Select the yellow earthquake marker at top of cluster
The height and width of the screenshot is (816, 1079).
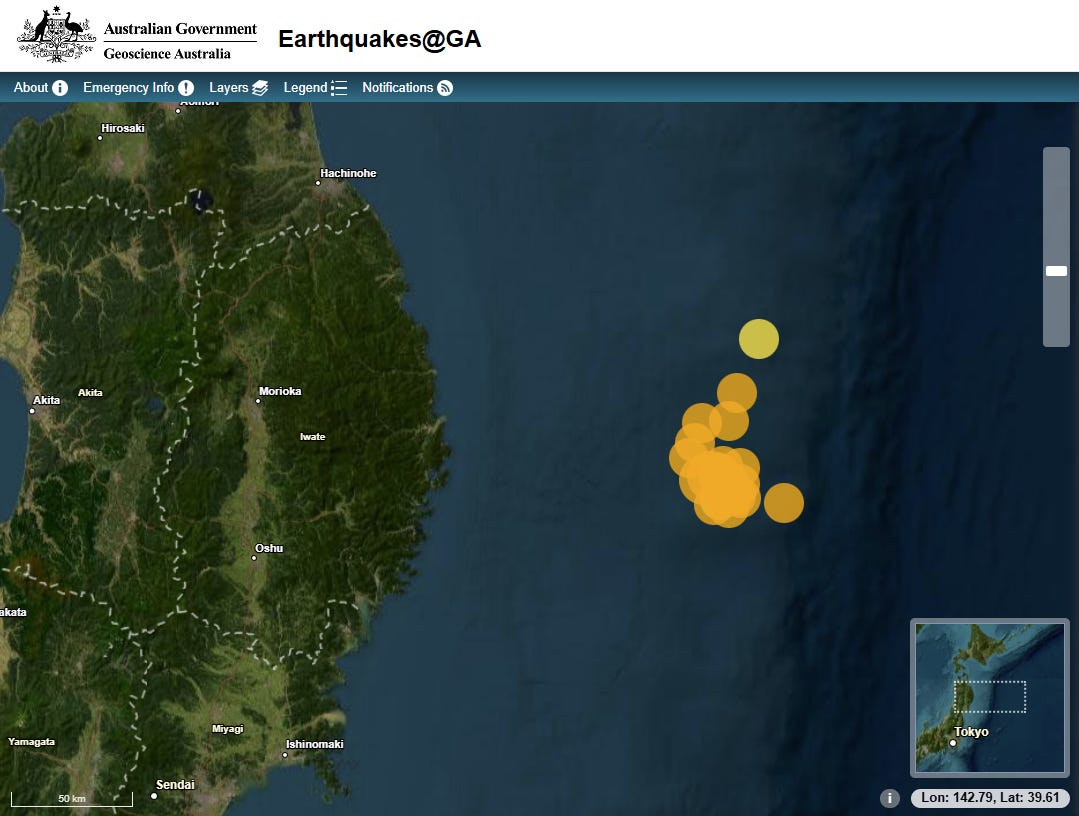click(x=759, y=339)
